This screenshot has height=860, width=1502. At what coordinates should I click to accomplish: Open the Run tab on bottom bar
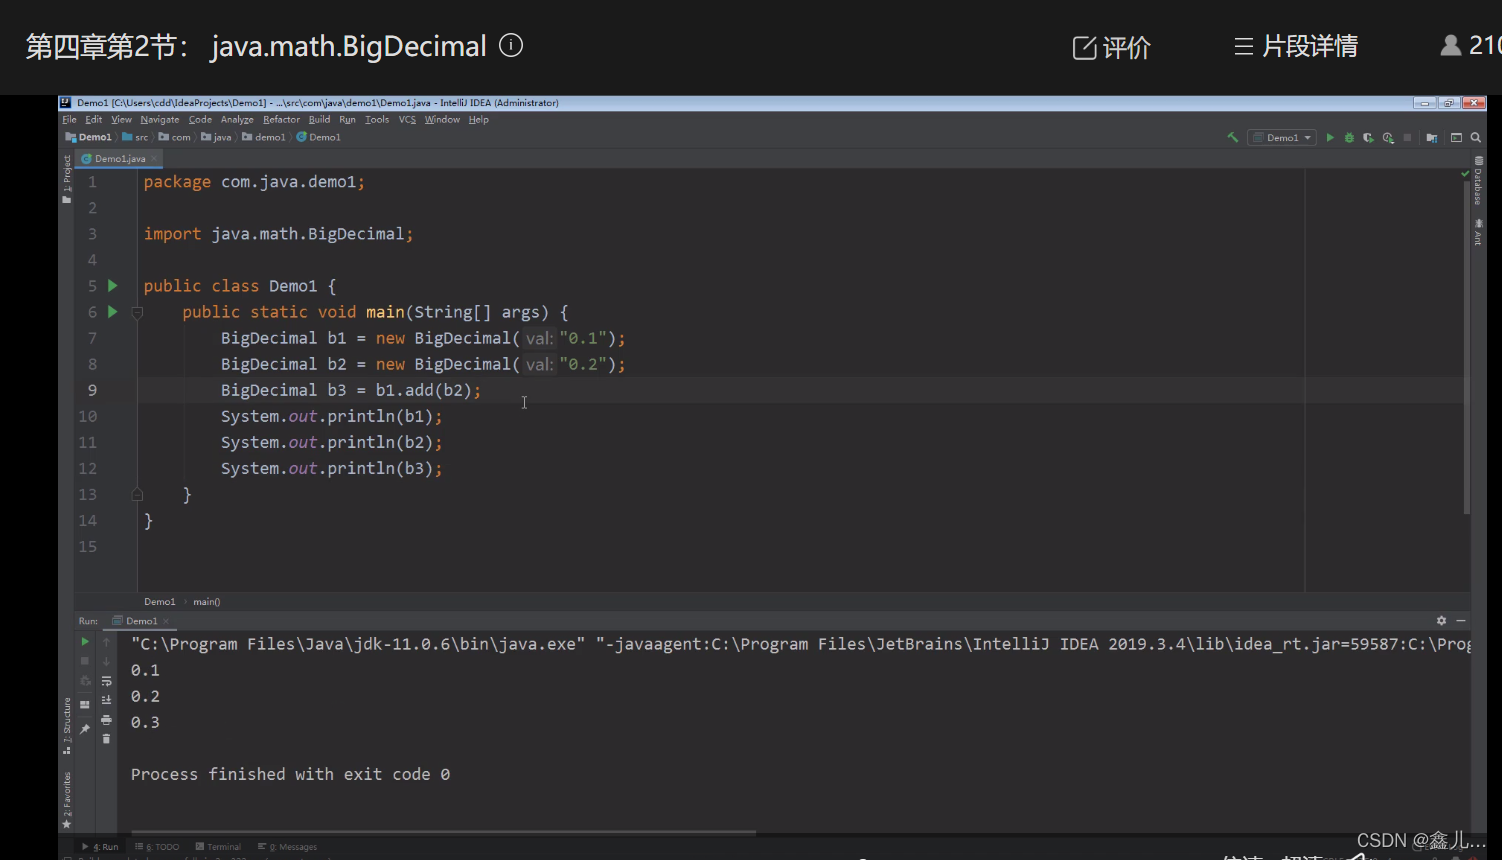pyautogui.click(x=100, y=847)
